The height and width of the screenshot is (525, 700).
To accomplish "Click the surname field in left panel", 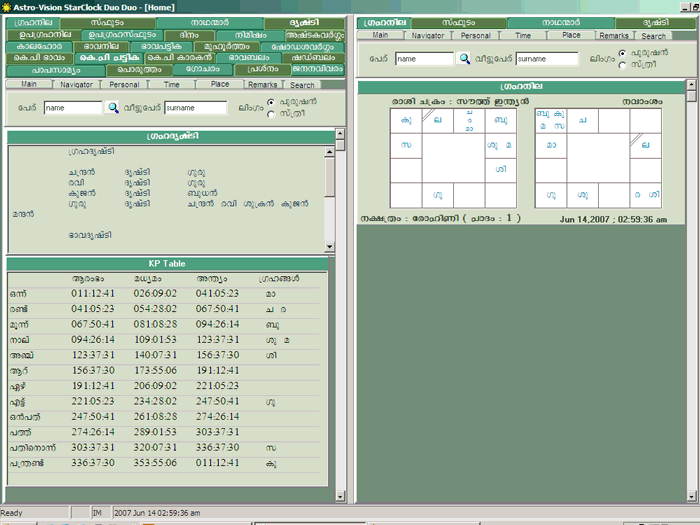I will [196, 108].
